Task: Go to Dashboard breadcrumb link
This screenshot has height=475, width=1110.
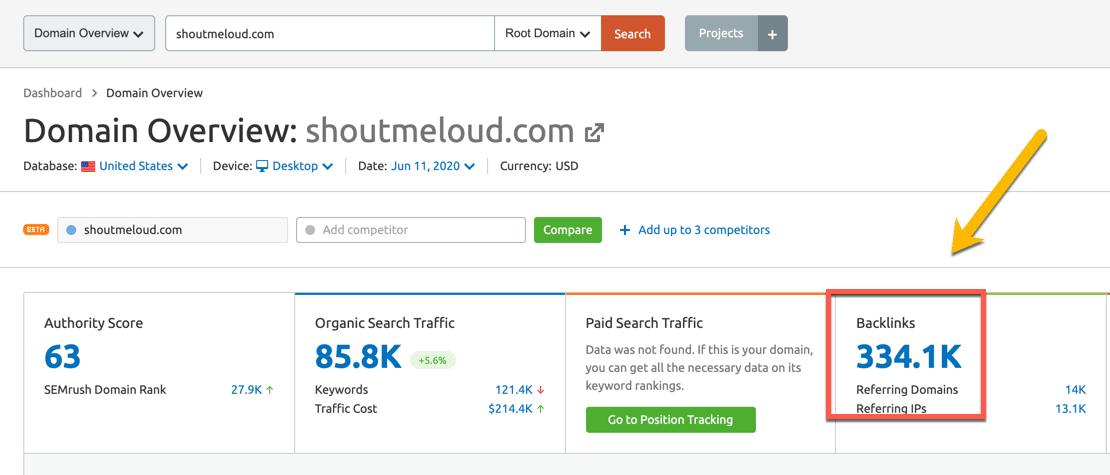Action: click(53, 93)
